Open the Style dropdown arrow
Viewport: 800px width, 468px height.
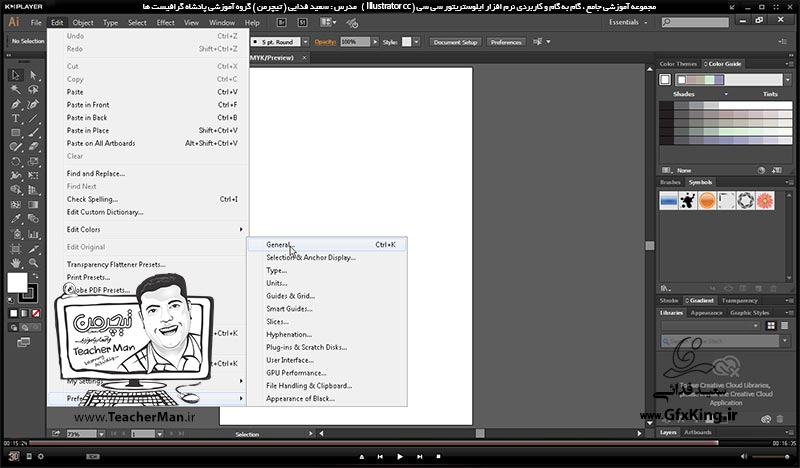click(x=416, y=42)
